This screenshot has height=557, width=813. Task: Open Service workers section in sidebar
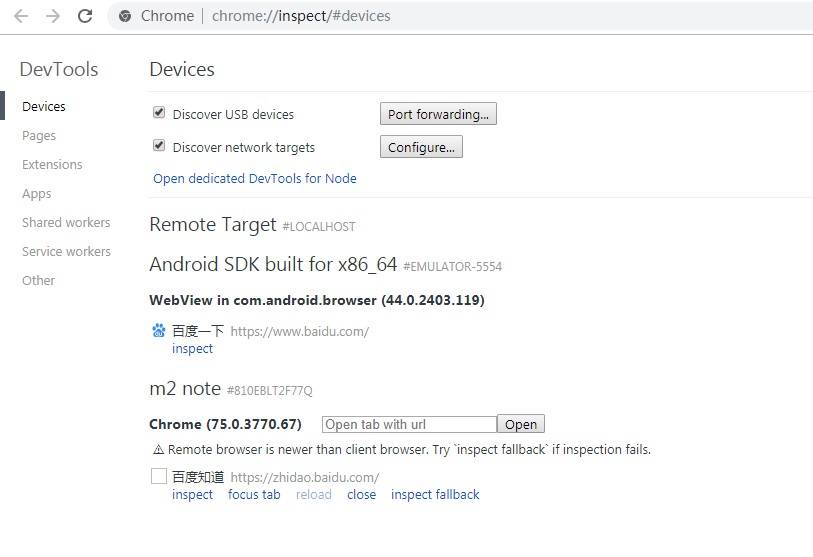click(x=66, y=252)
